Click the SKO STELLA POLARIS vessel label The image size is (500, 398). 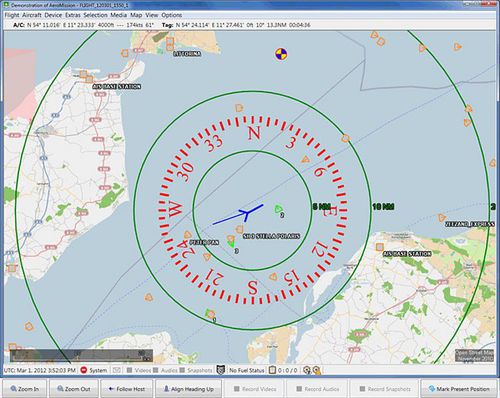pos(271,236)
